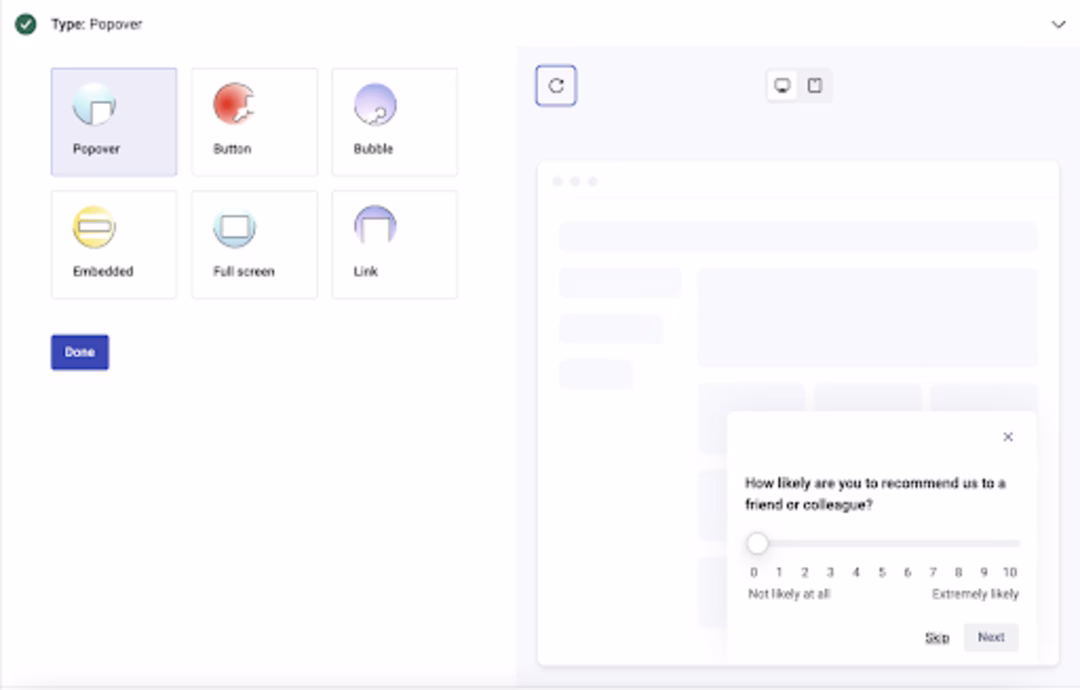This screenshot has width=1080, height=690.
Task: Pick the Bubble survey type card
Action: tap(395, 122)
